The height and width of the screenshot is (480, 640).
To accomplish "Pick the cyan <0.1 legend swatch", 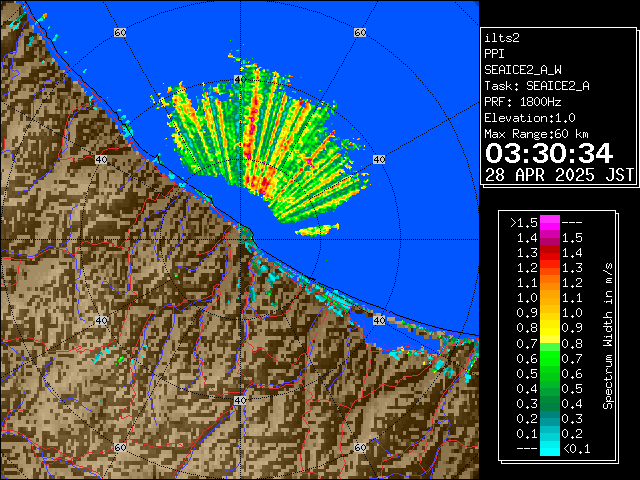I will point(550,448).
